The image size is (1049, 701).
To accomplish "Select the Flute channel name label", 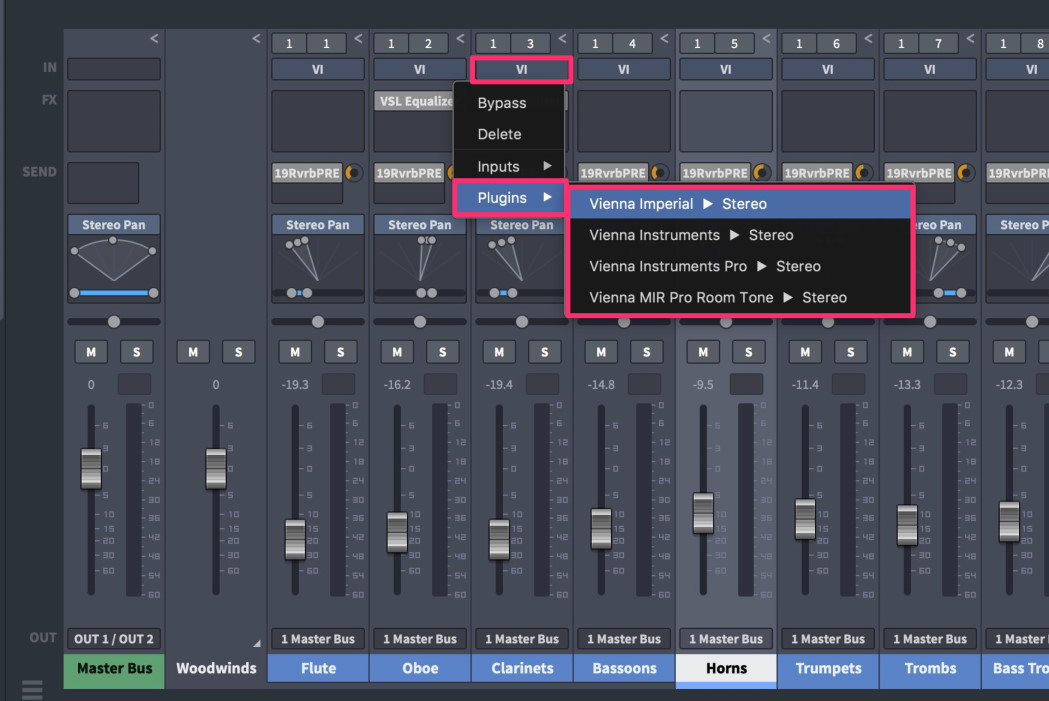I will 318,668.
